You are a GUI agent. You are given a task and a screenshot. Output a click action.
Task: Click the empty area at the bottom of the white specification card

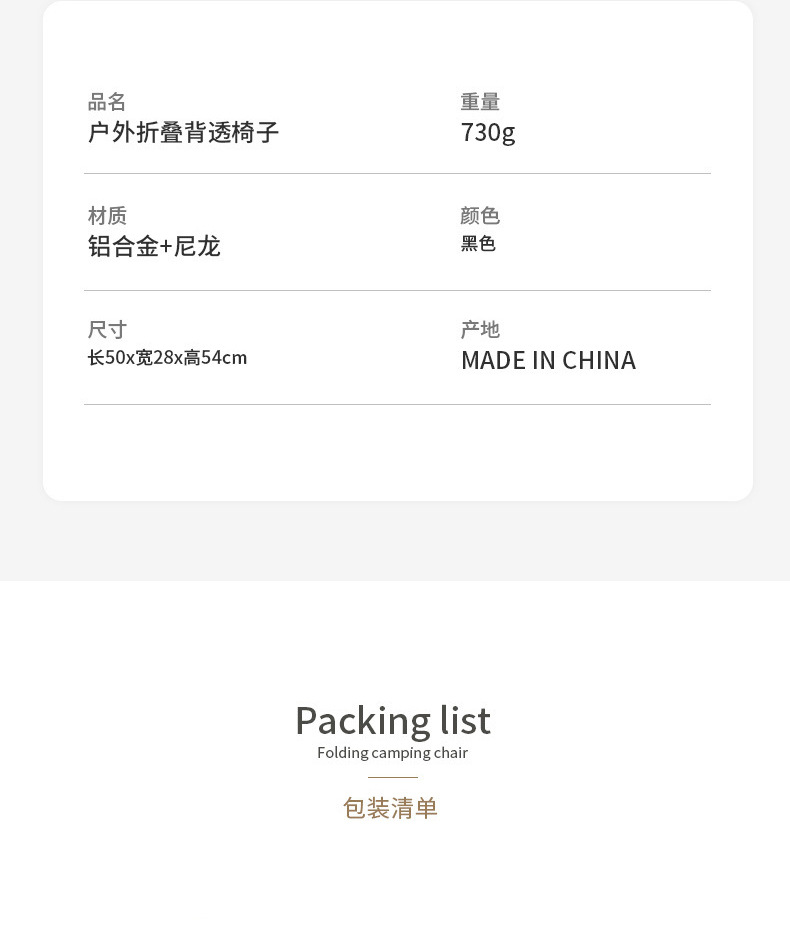pos(397,455)
